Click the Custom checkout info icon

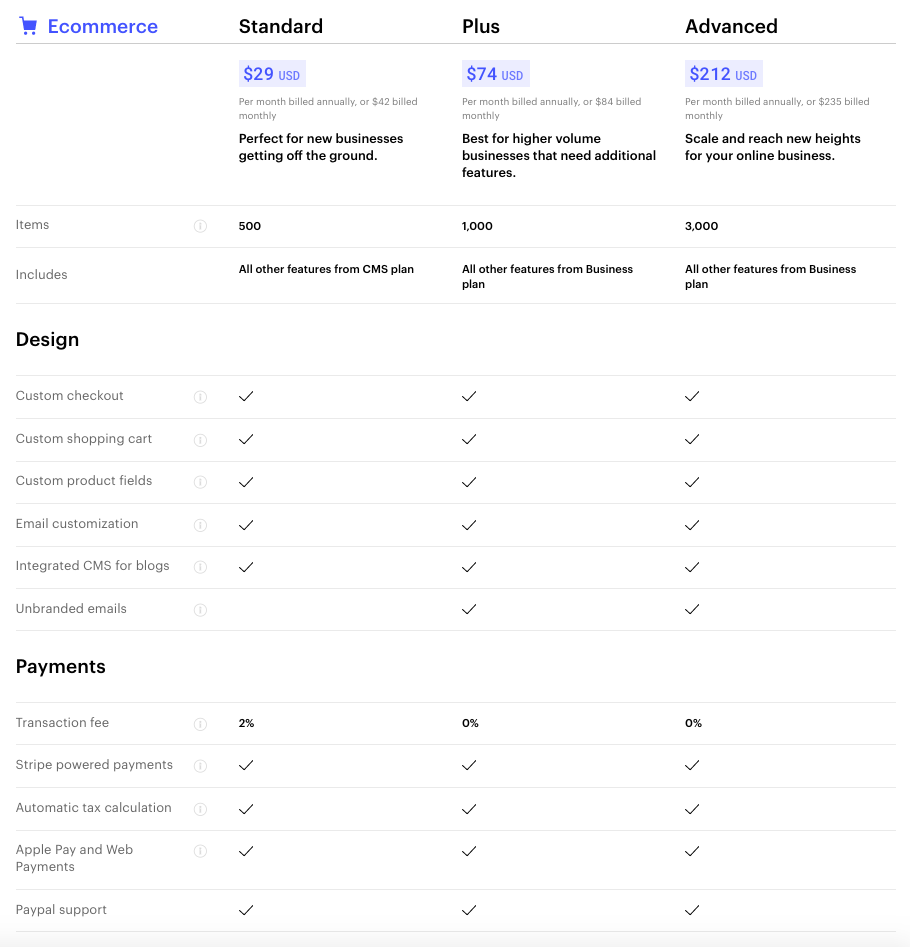(x=200, y=396)
